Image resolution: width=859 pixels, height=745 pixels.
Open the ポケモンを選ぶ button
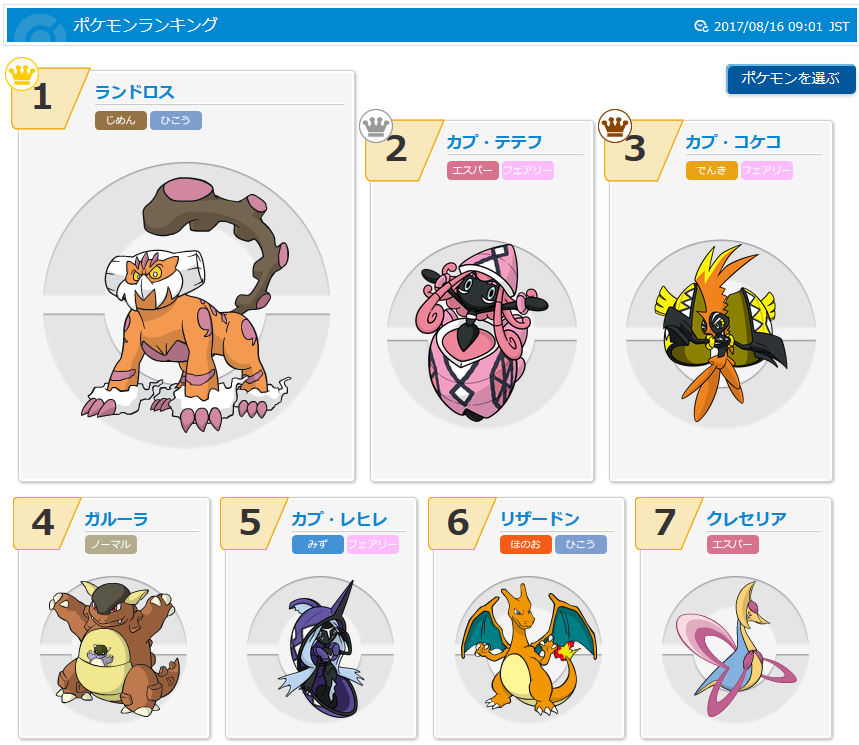791,79
